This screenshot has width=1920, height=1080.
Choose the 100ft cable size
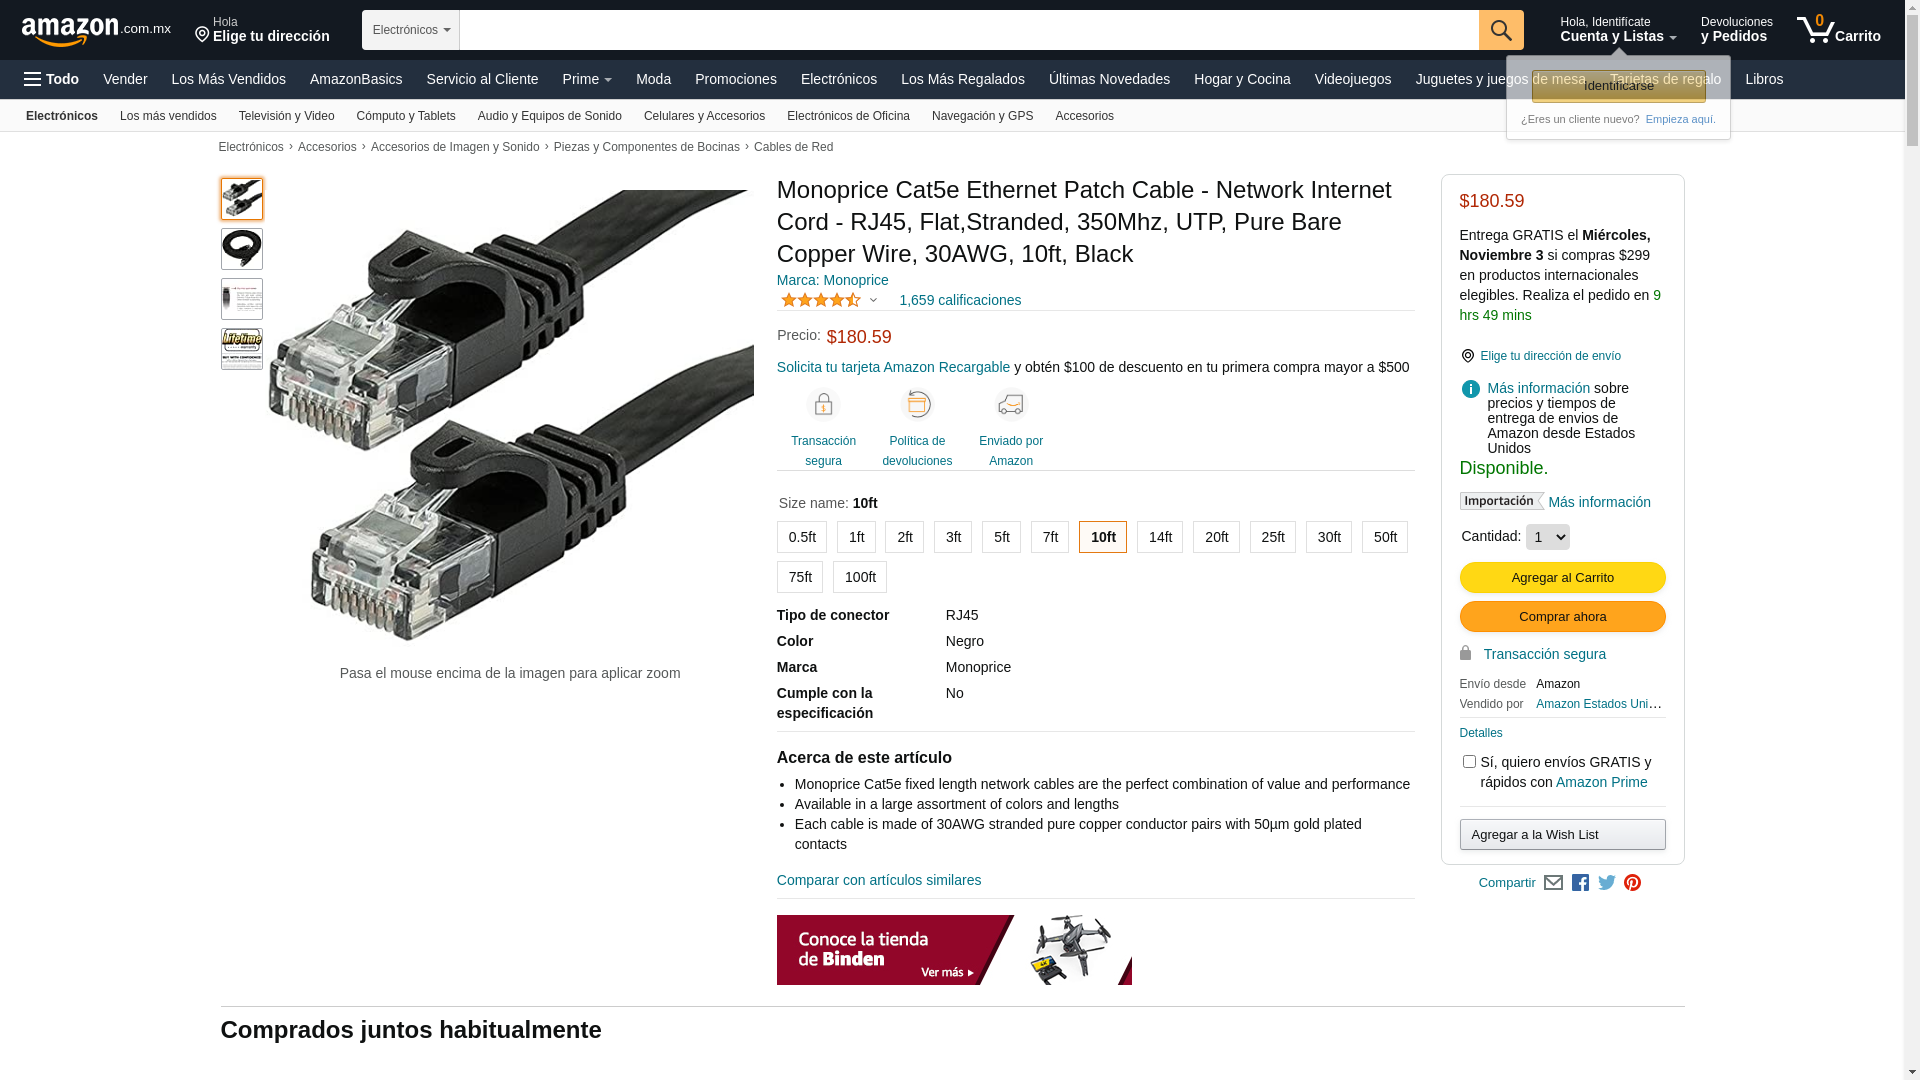[x=860, y=577]
